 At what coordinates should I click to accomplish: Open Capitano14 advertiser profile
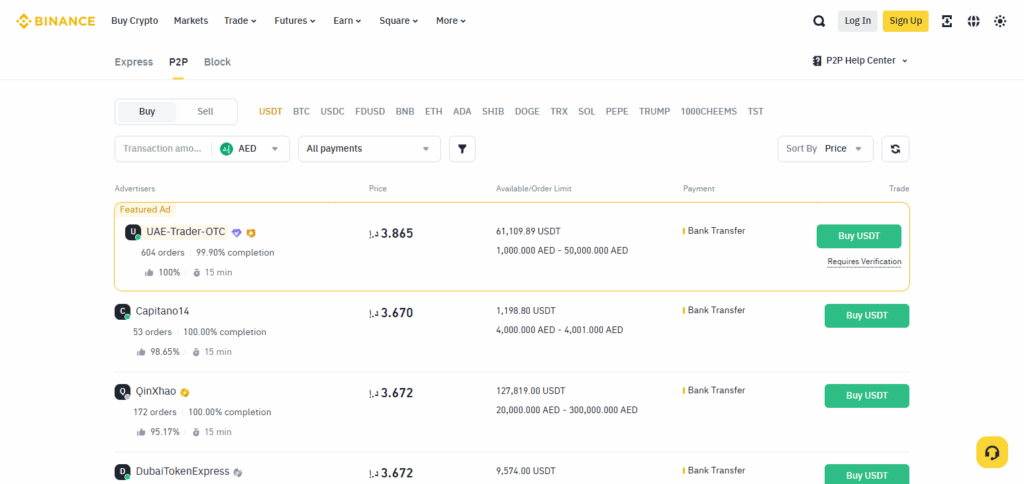(163, 312)
